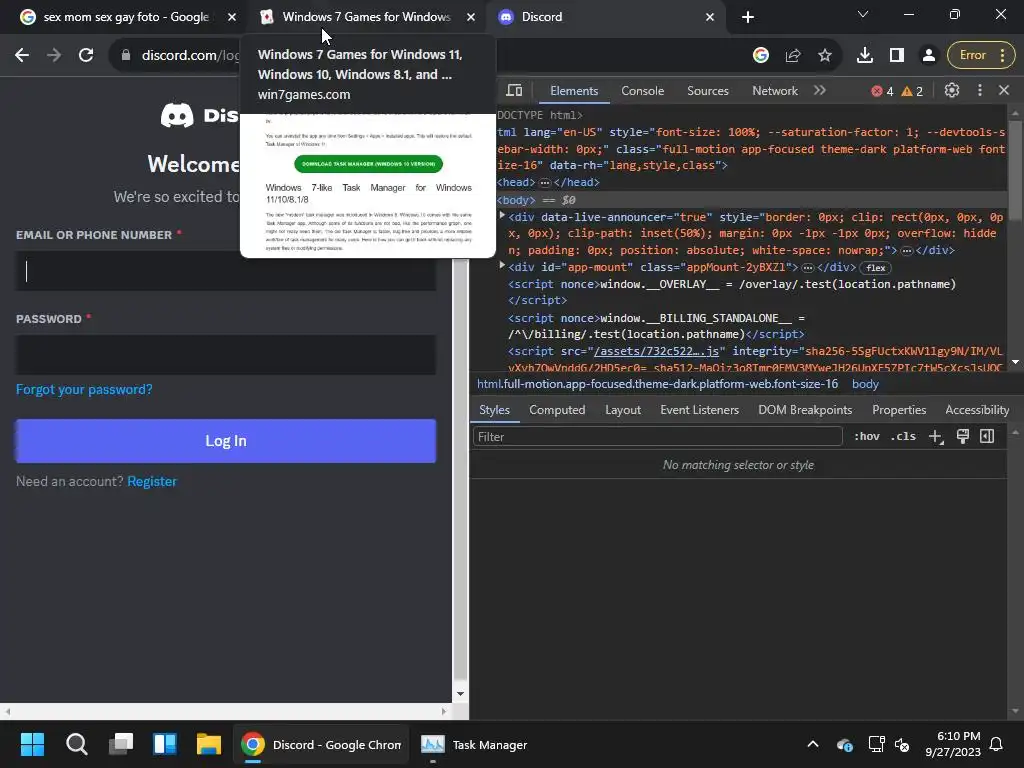Open the Accessibility tab
The width and height of the screenshot is (1024, 768).
pos(977,410)
